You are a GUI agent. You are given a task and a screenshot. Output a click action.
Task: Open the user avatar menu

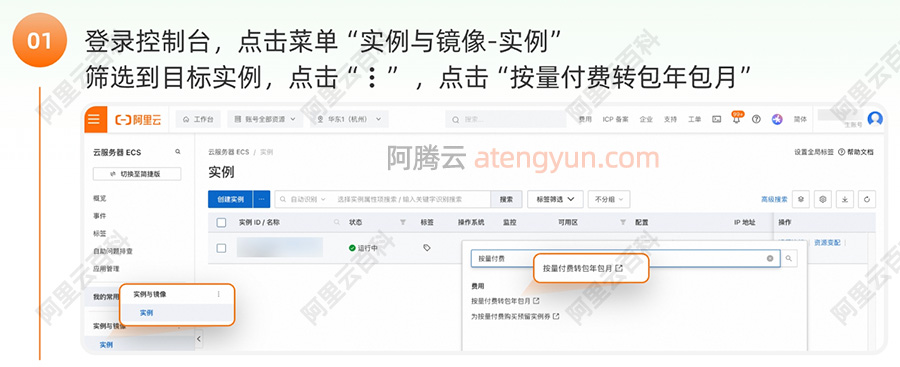pyautogui.click(x=875, y=119)
